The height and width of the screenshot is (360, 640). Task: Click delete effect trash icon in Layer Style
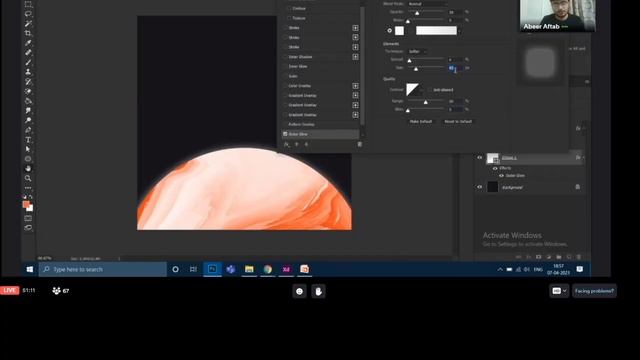[x=360, y=144]
